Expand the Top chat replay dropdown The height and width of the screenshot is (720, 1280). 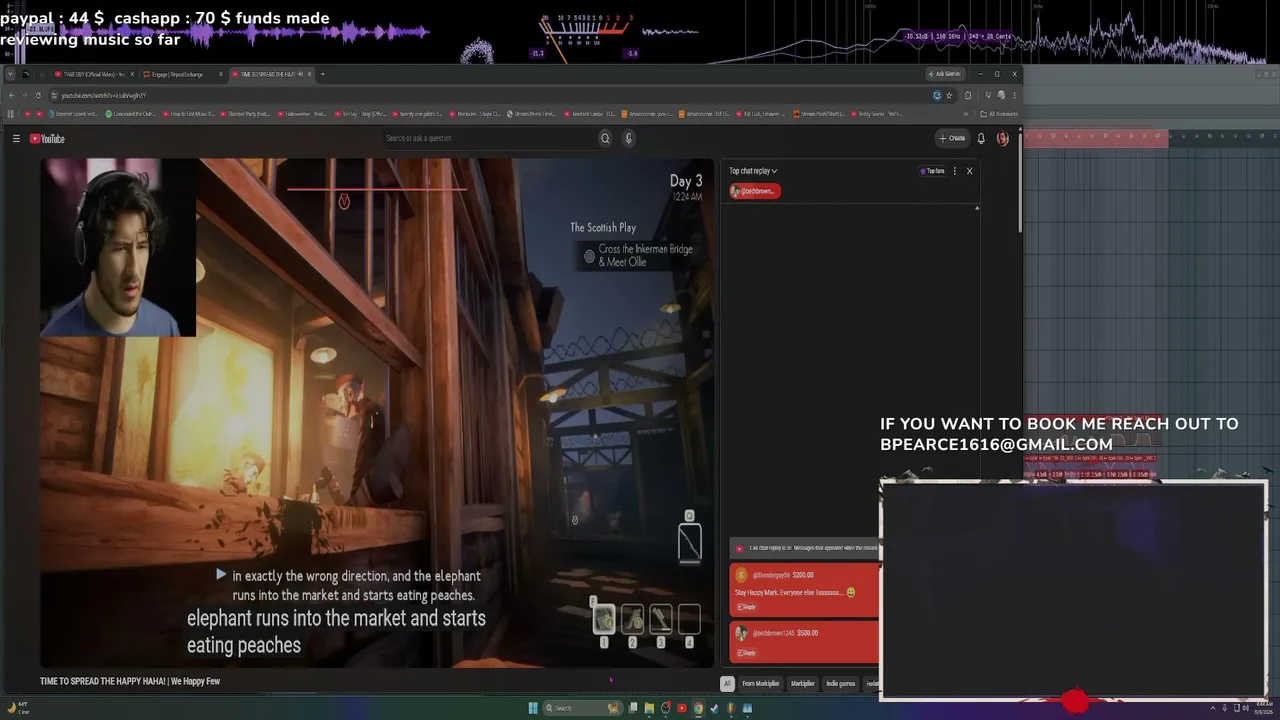tap(753, 171)
